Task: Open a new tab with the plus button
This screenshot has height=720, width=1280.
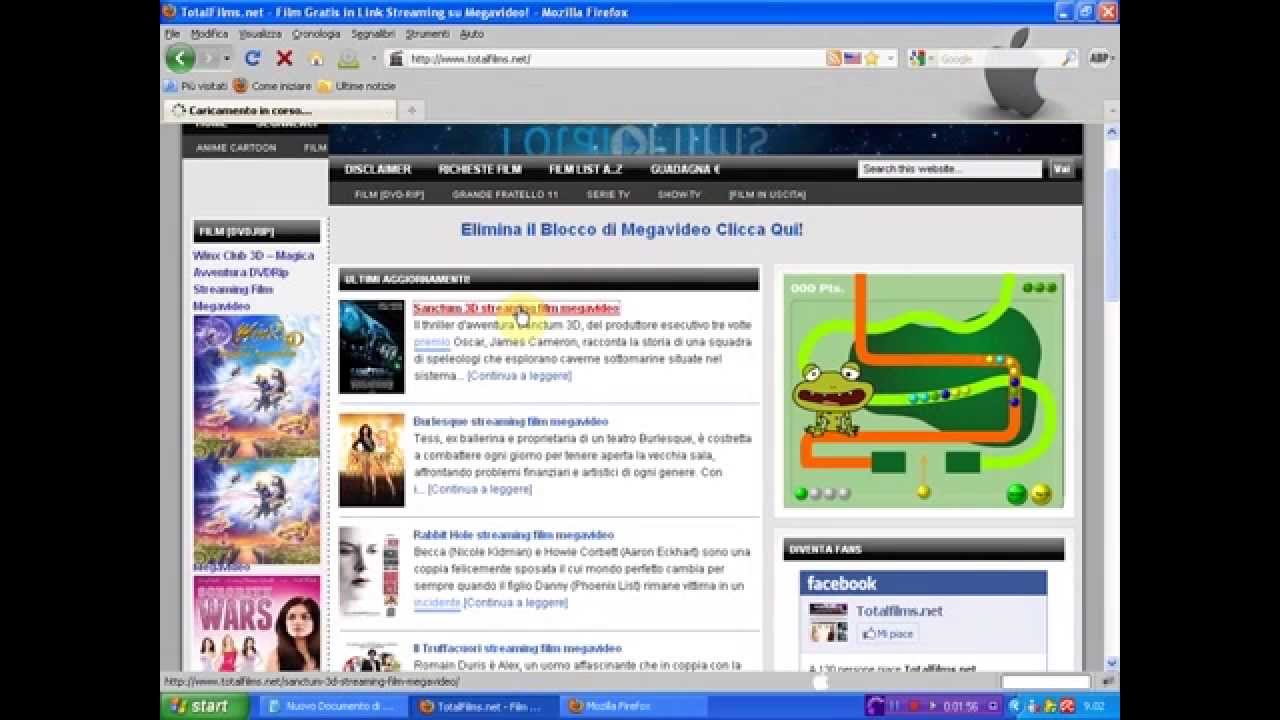Action: click(x=411, y=110)
